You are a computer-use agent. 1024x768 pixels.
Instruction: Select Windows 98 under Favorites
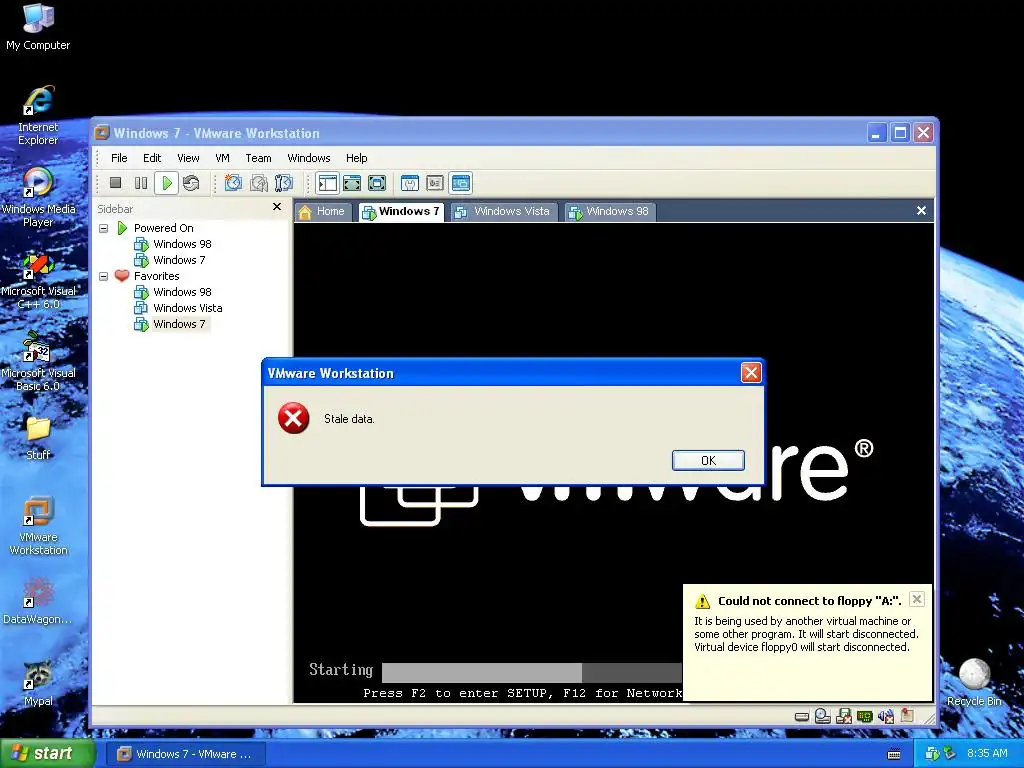point(182,292)
